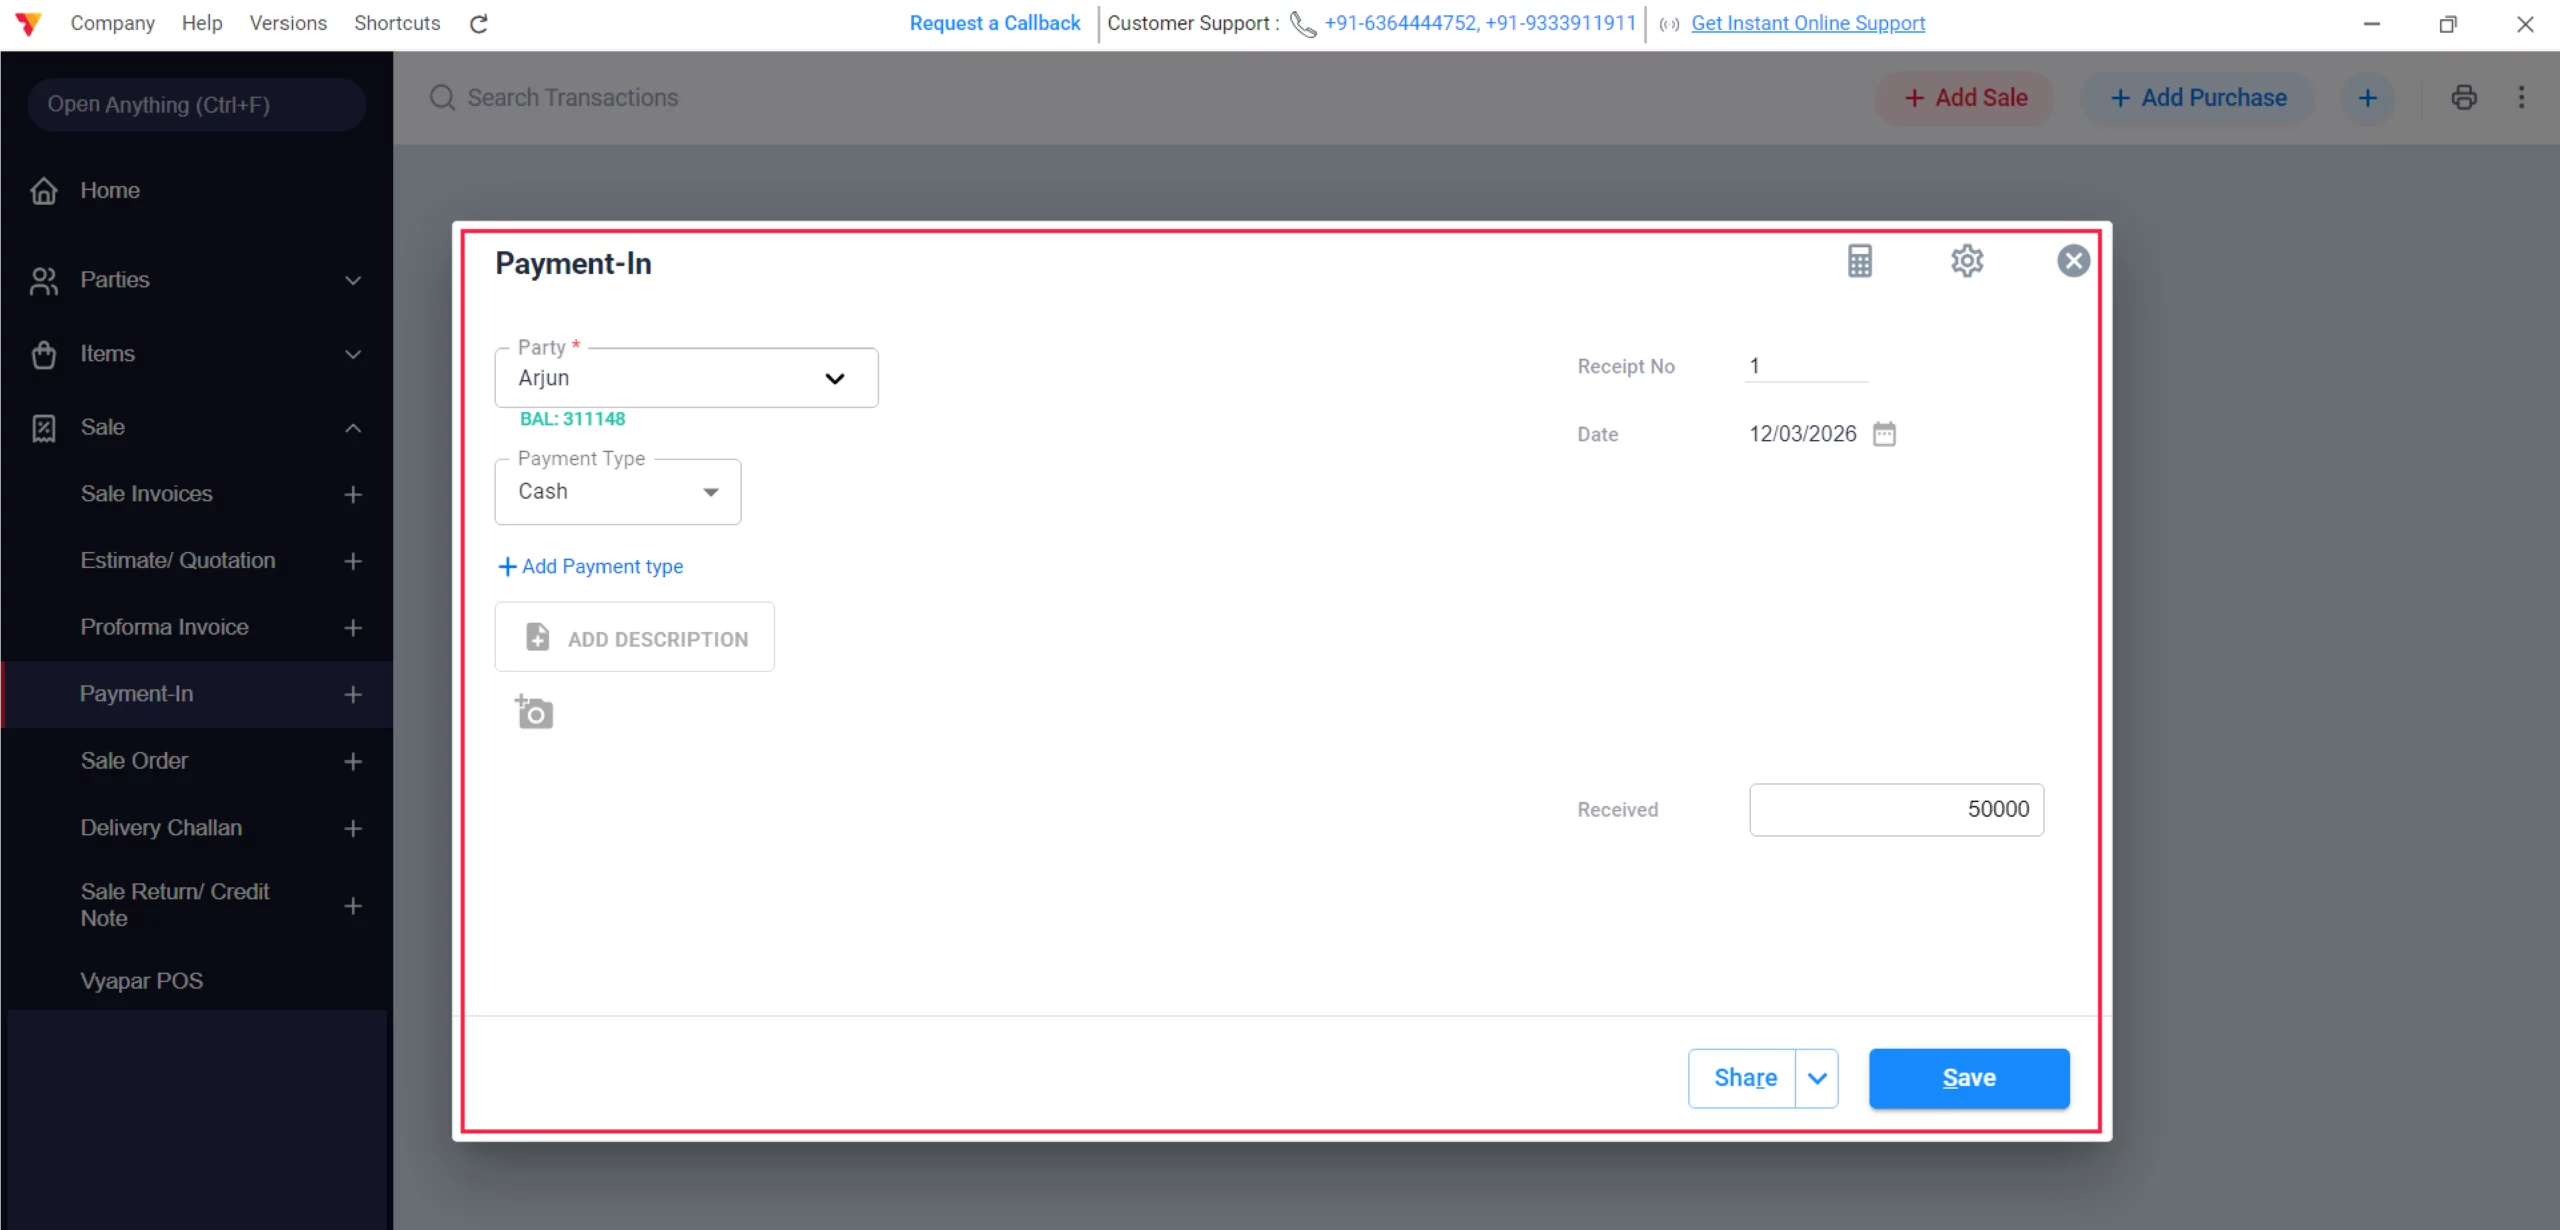2560x1230 pixels.
Task: Click the add image camera icon
Action: tap(534, 713)
